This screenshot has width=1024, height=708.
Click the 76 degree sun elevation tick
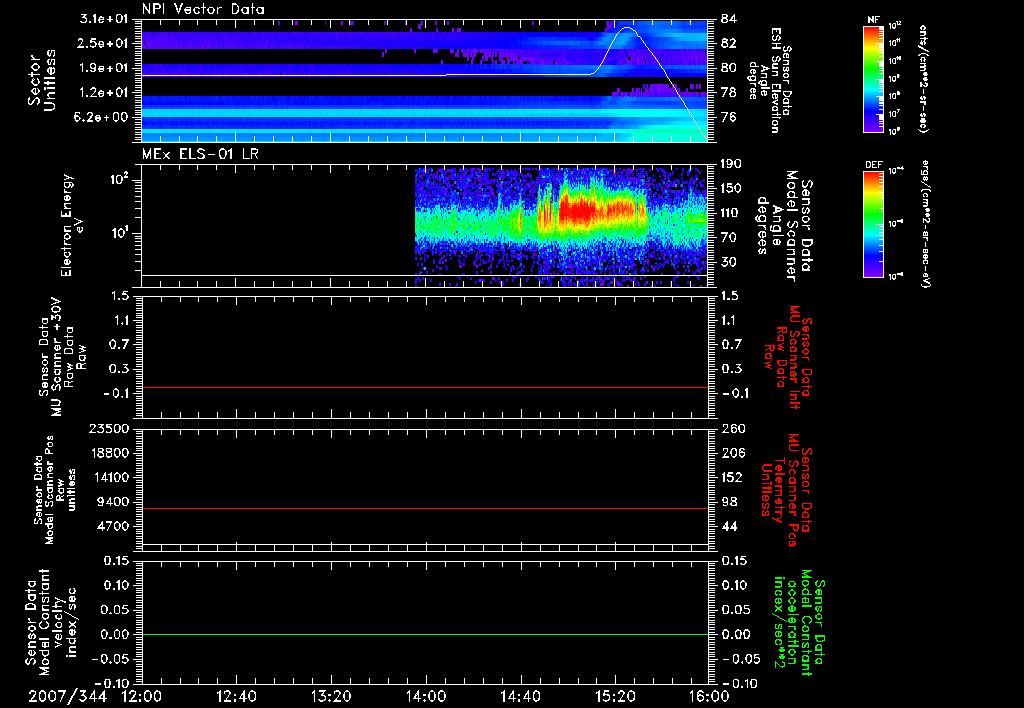tap(729, 117)
